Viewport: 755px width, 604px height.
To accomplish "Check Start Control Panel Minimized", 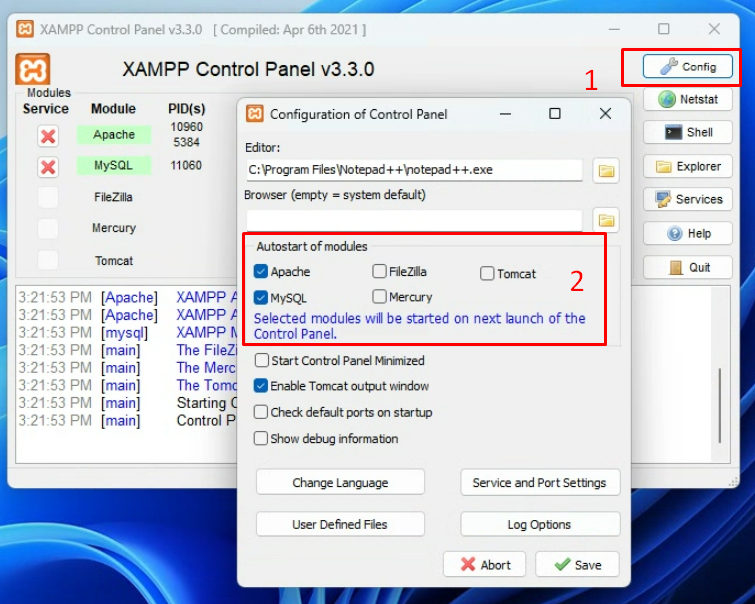I will point(261,360).
